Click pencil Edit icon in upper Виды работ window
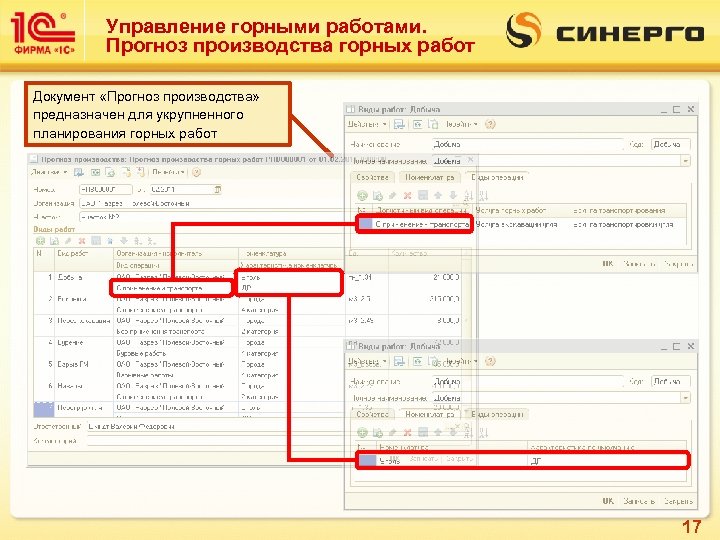Viewport: 720px width, 540px height. [x=392, y=196]
